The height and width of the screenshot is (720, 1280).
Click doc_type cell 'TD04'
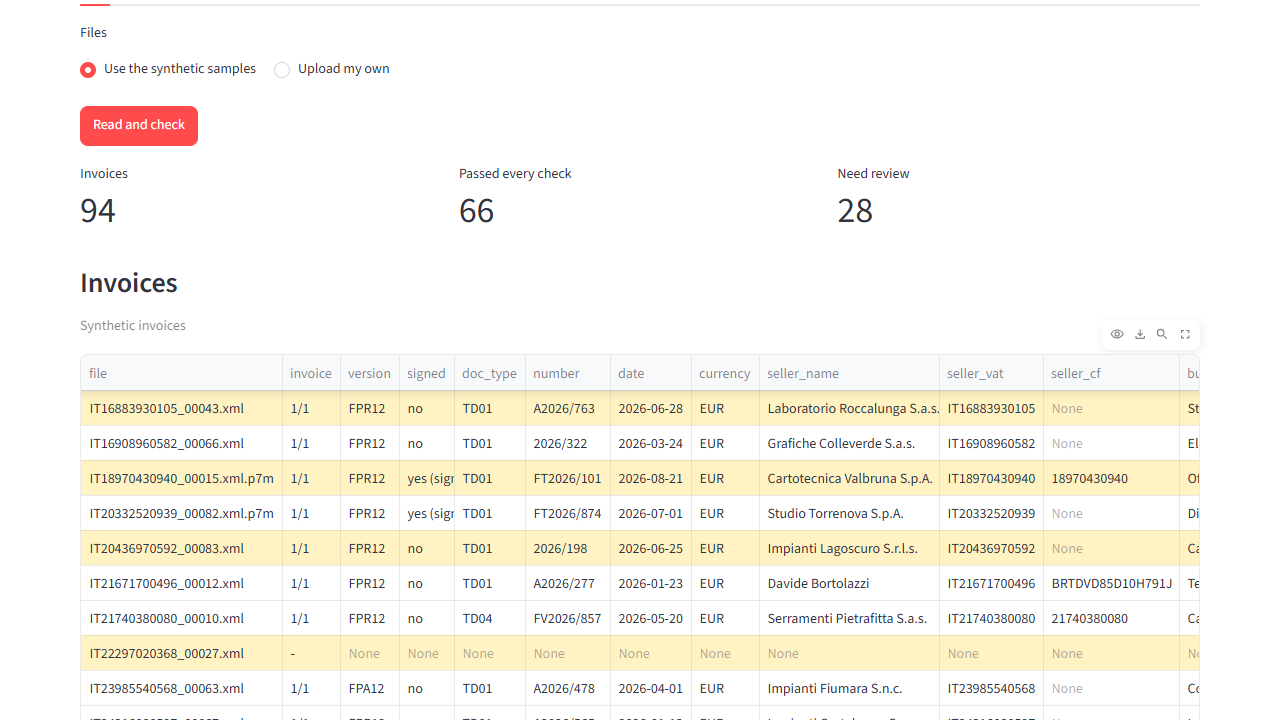pos(490,618)
